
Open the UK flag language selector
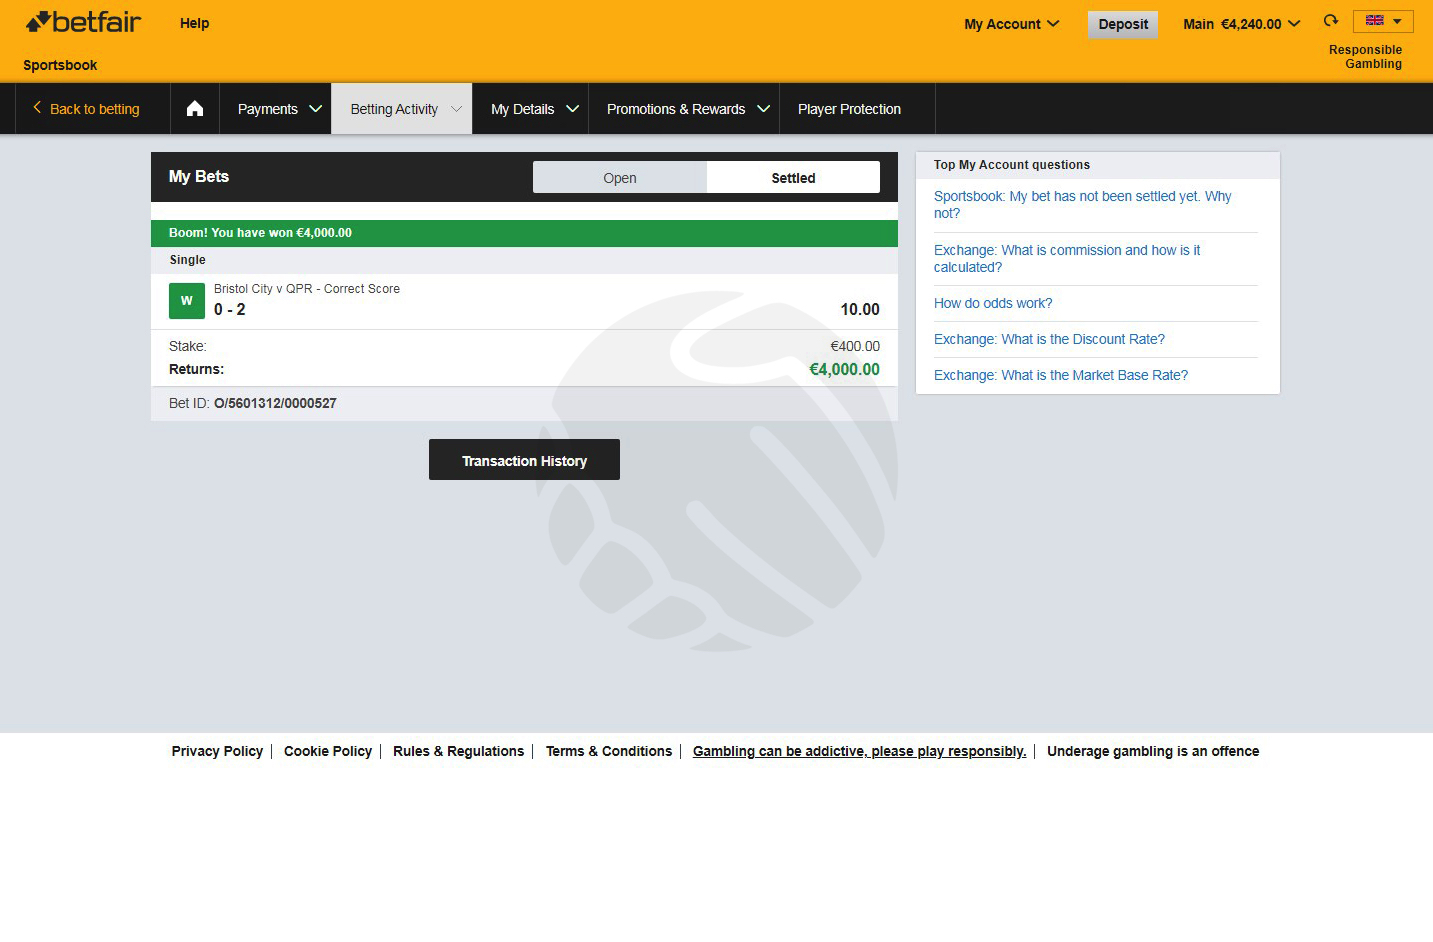(x=1383, y=21)
